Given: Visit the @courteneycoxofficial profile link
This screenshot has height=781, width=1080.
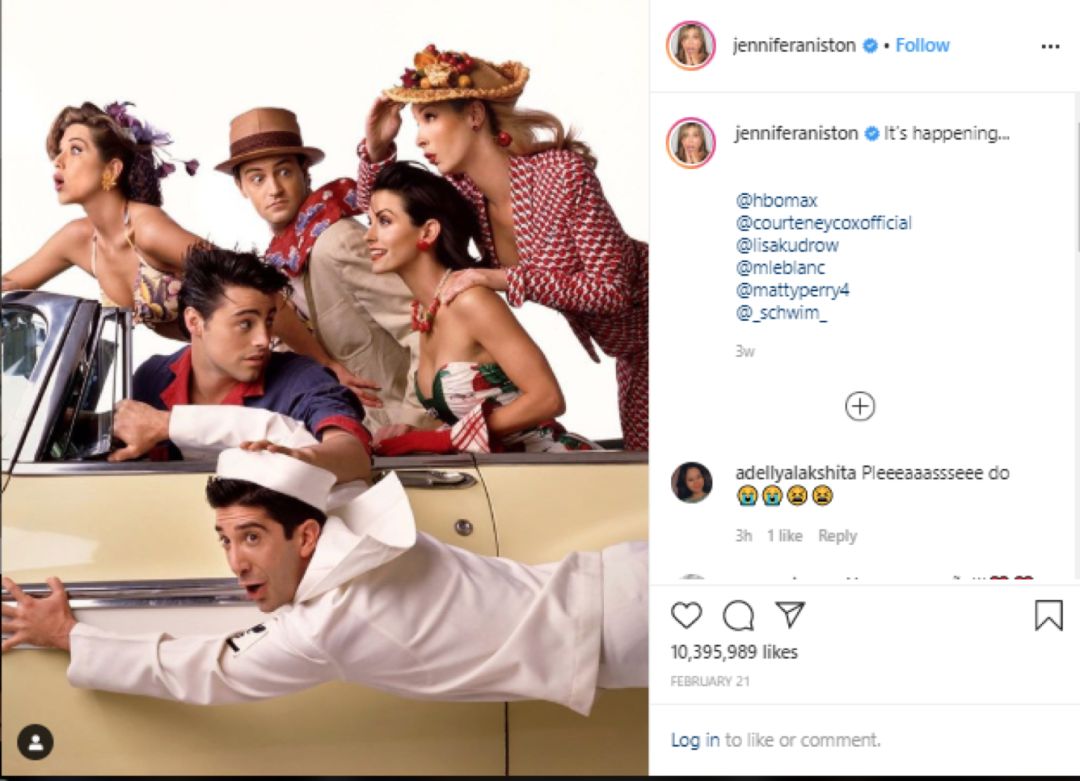Looking at the screenshot, I should point(824,223).
